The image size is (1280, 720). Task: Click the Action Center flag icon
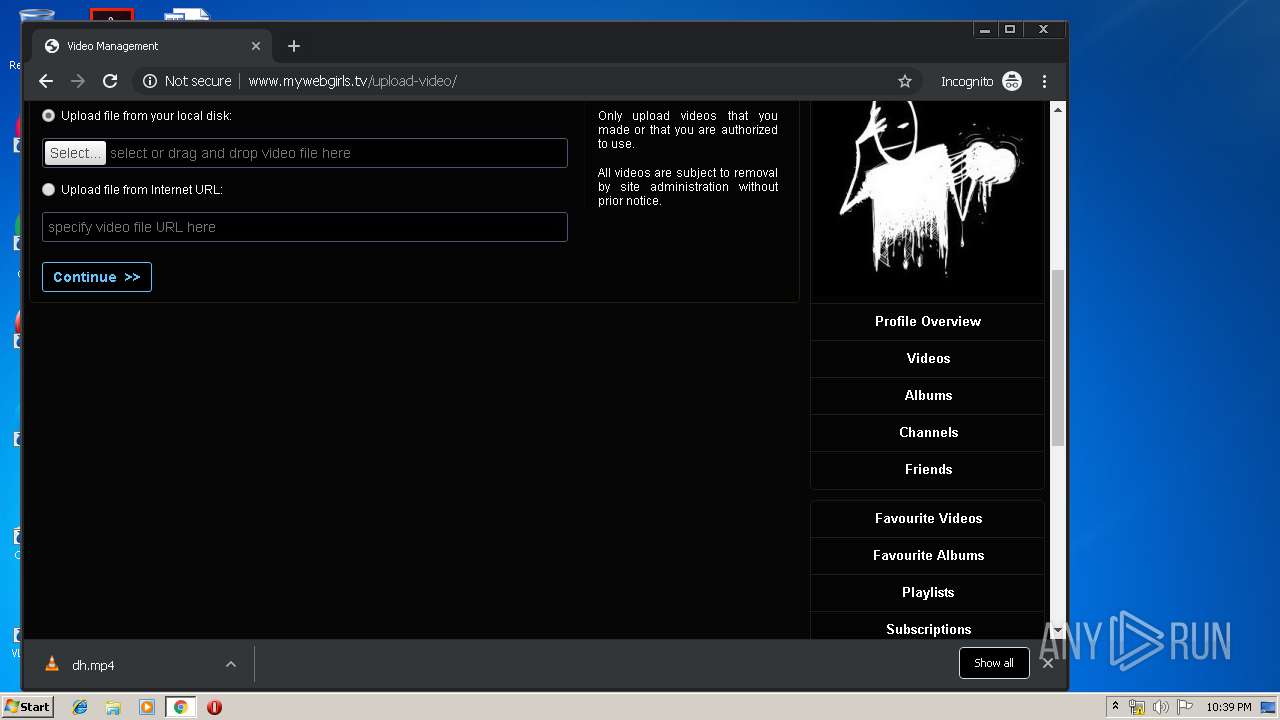coord(1184,707)
